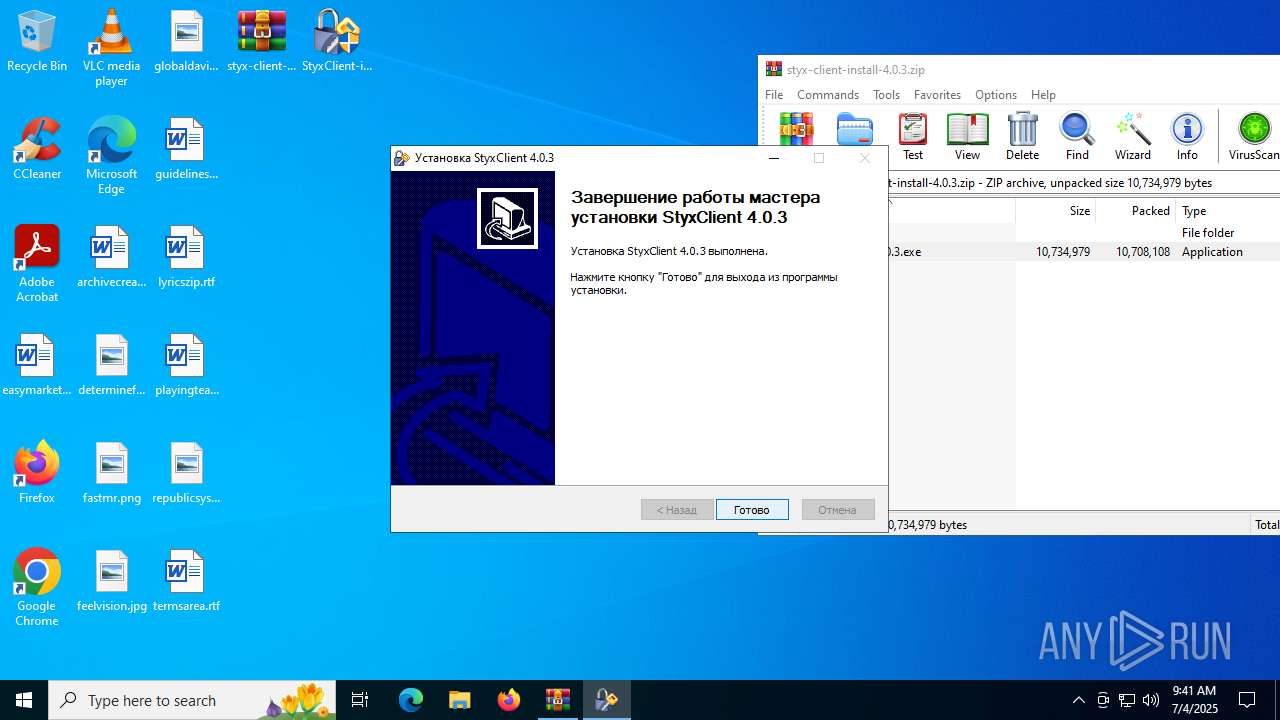Click the Windows Start button
Screen dimensions: 1280x720
click(24, 700)
